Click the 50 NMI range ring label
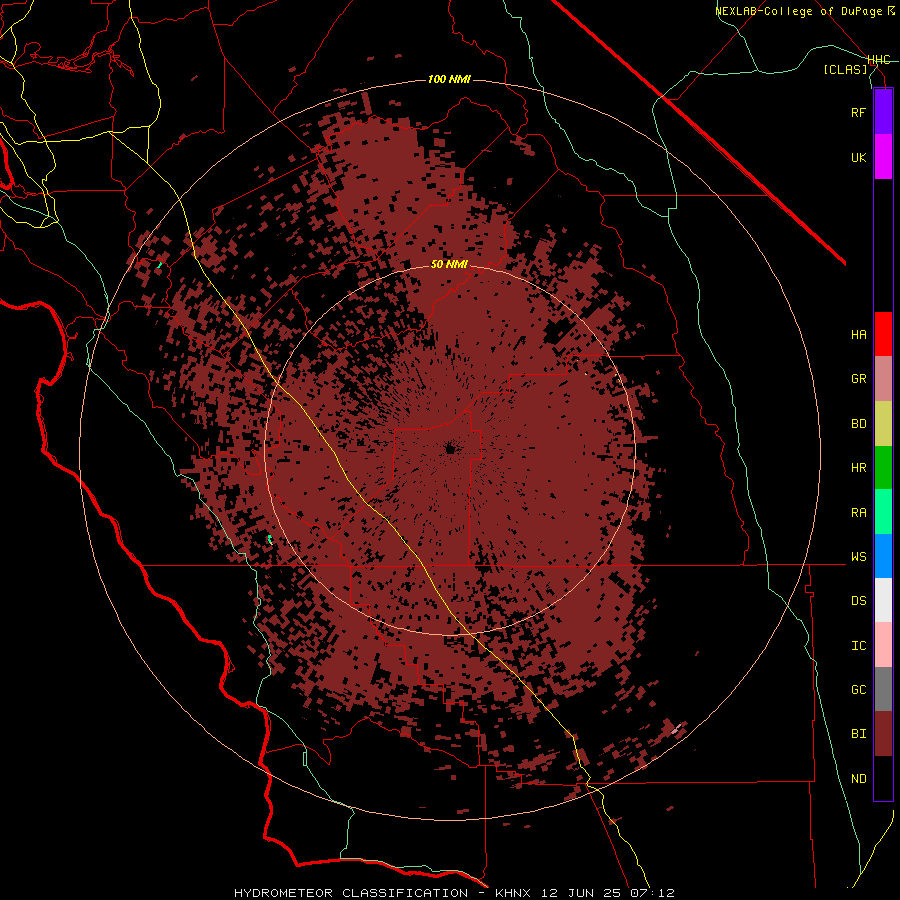 point(449,265)
